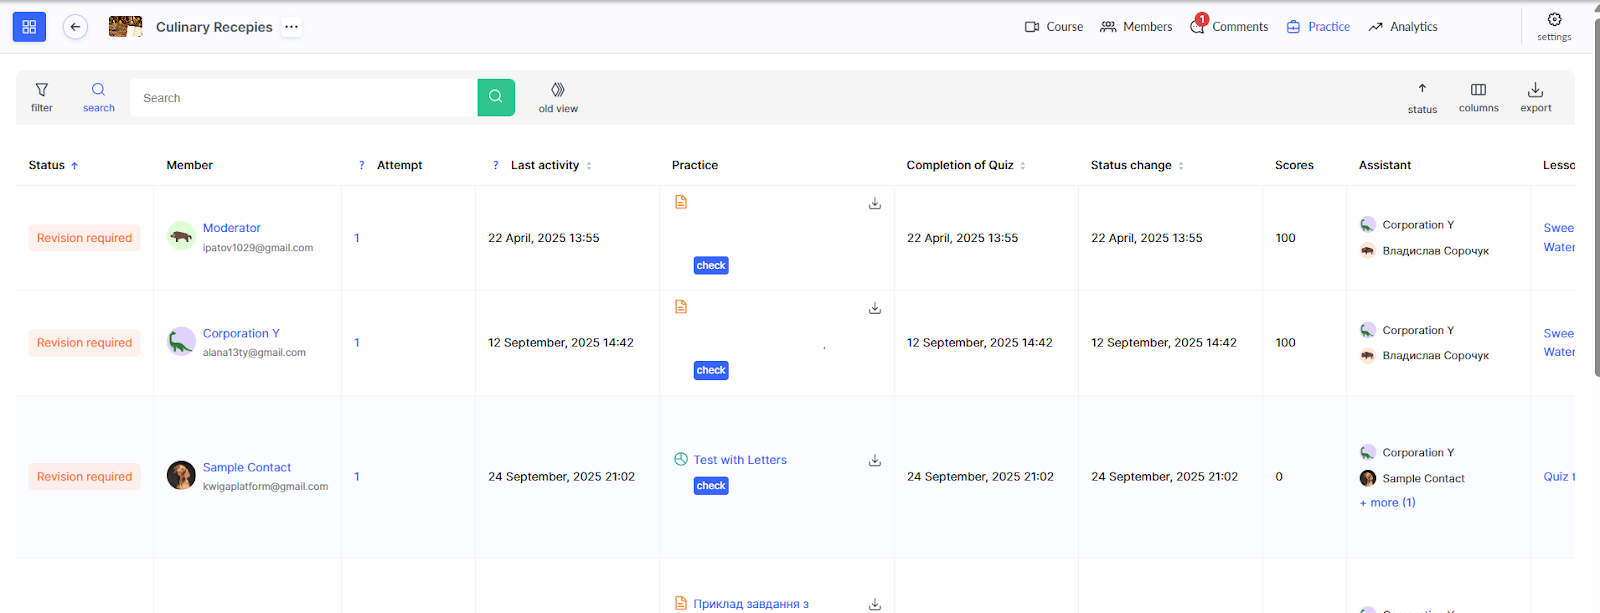Viewport: 1600px width, 613px height.
Task: Expand the '+ more (1)' assistants list
Action: [x=1387, y=503]
